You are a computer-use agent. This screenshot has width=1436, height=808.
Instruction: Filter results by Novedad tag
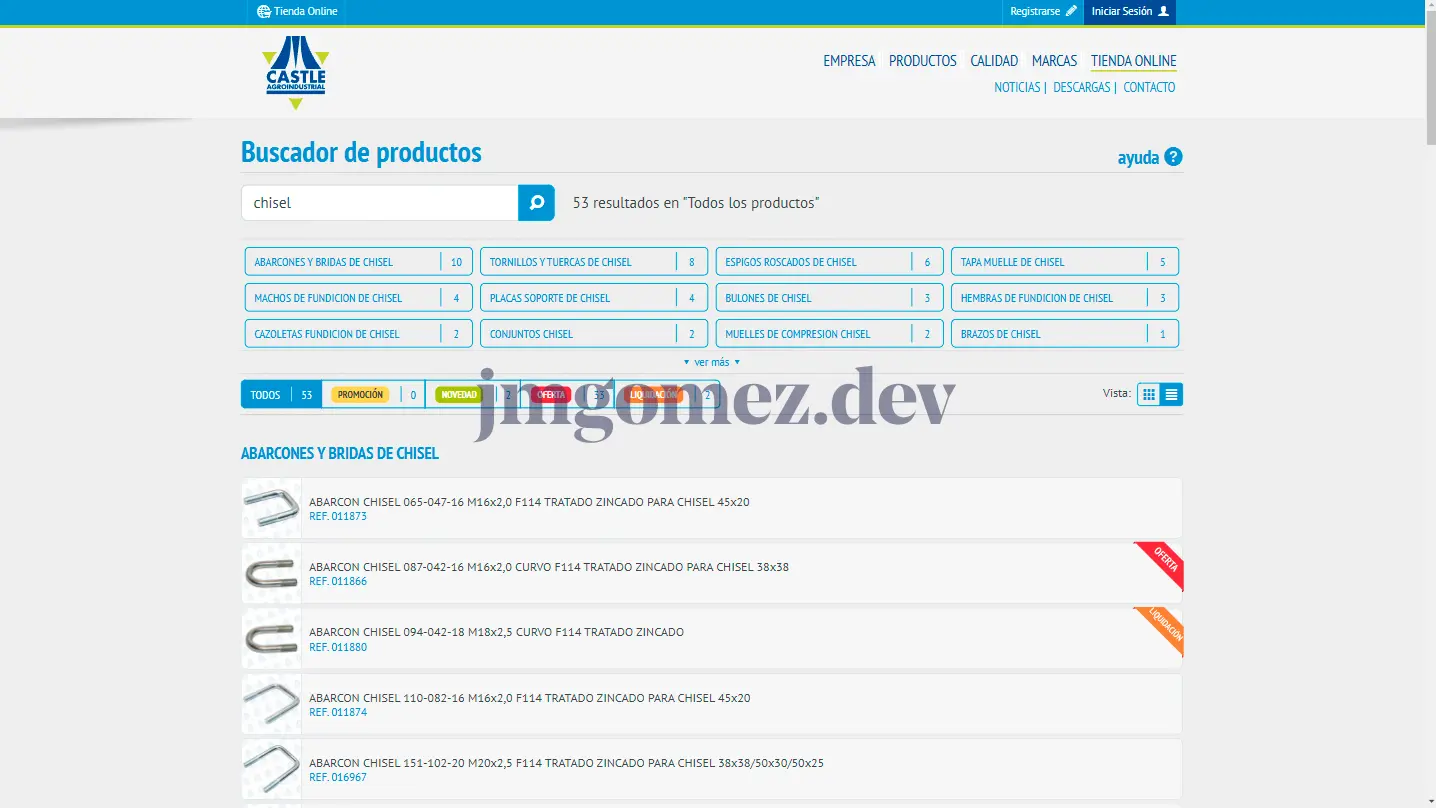click(459, 395)
